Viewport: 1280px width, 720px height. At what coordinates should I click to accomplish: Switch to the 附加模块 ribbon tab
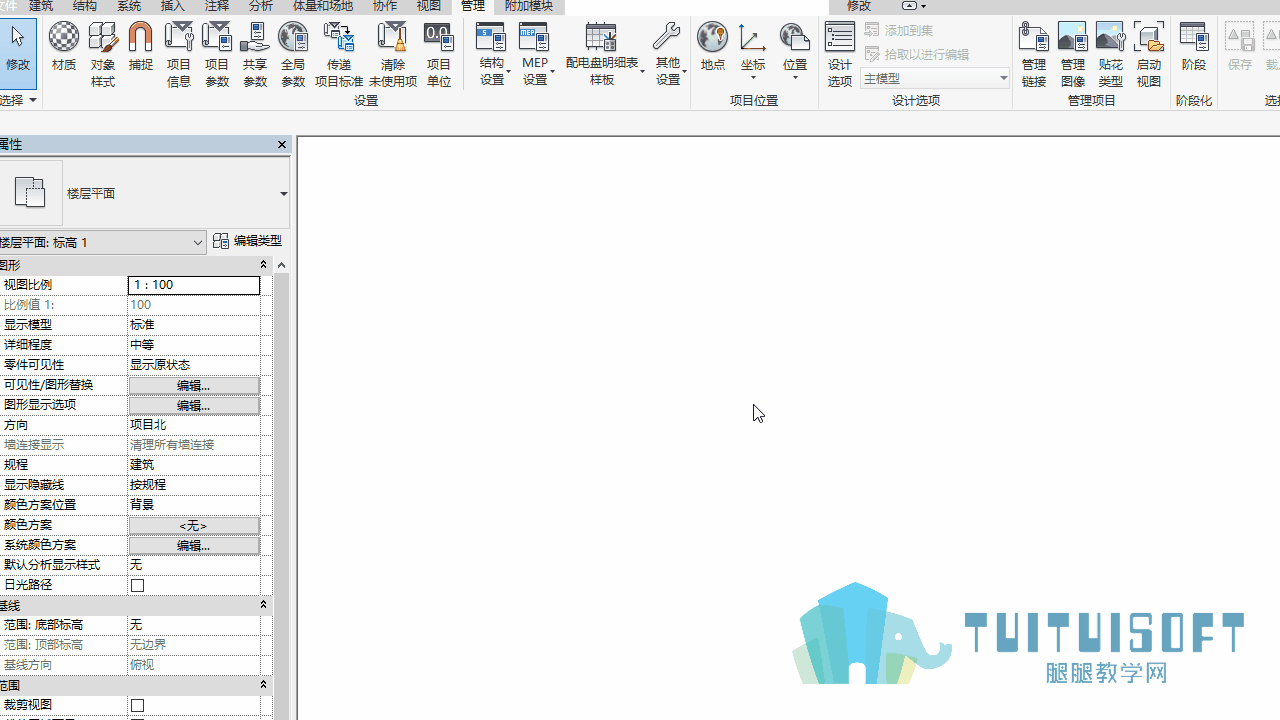click(529, 6)
